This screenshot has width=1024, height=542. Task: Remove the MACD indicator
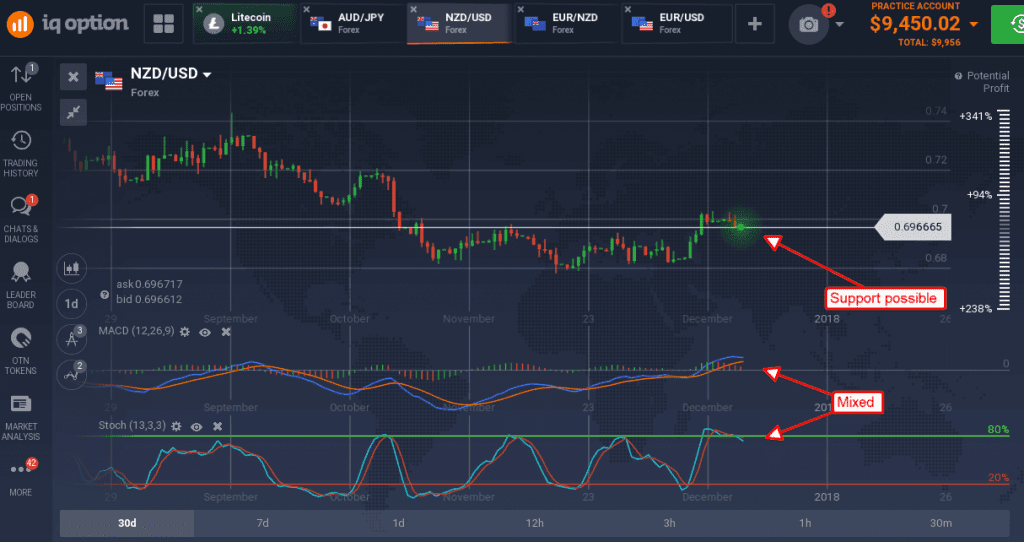[225, 332]
